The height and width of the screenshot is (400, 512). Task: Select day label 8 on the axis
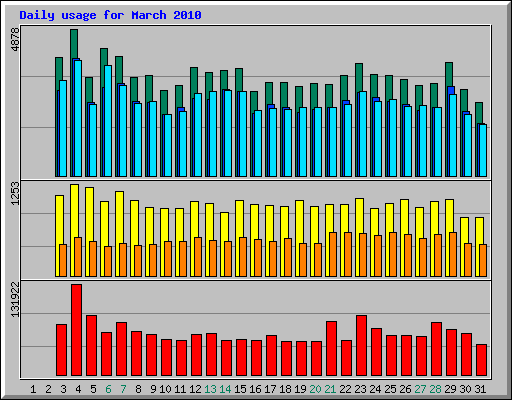(138, 389)
